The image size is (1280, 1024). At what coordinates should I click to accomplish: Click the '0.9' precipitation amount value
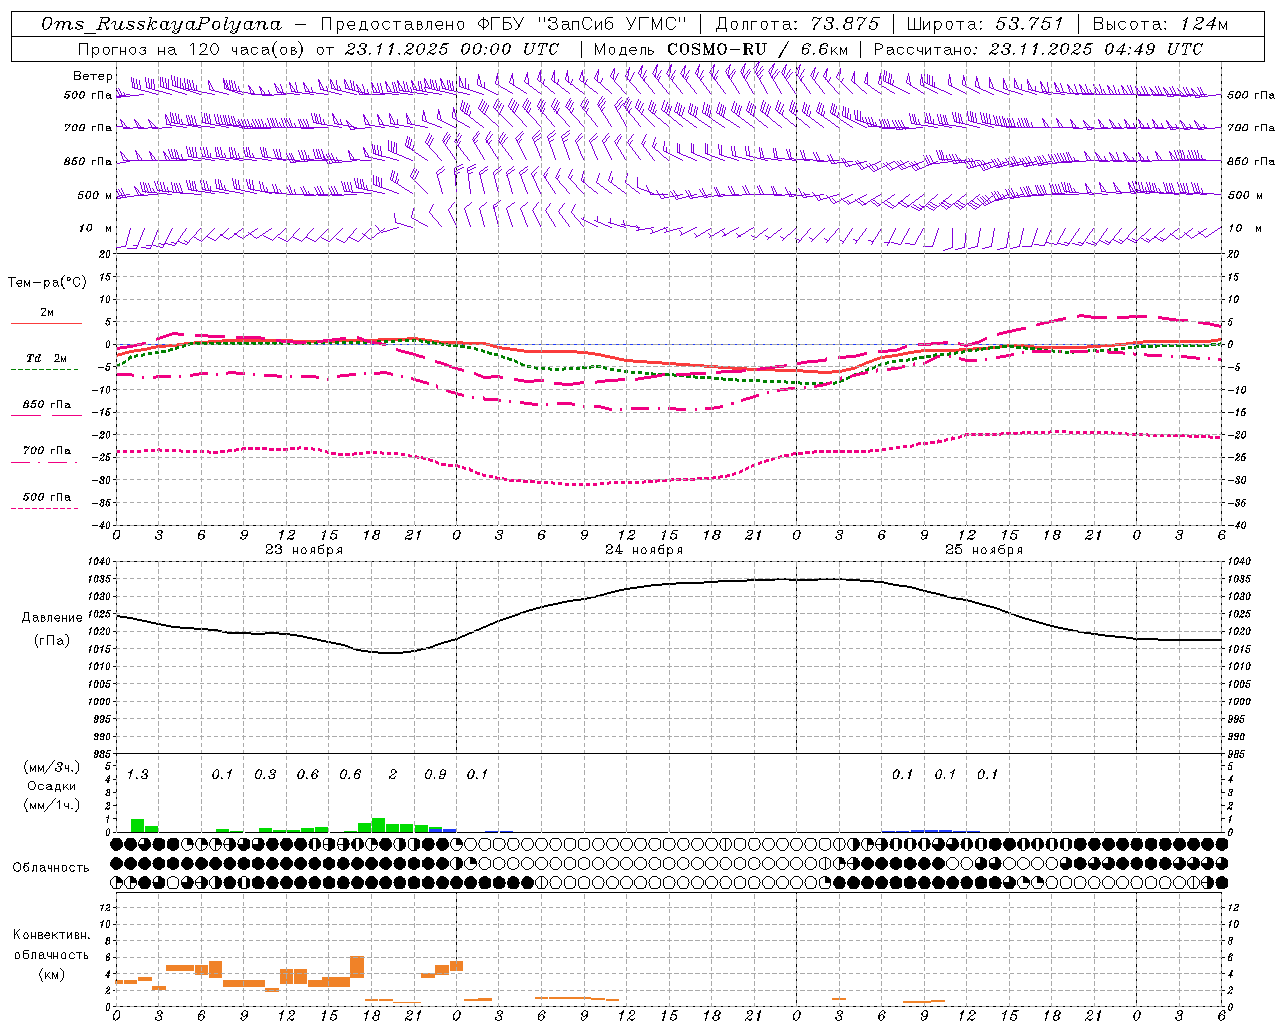(x=435, y=774)
